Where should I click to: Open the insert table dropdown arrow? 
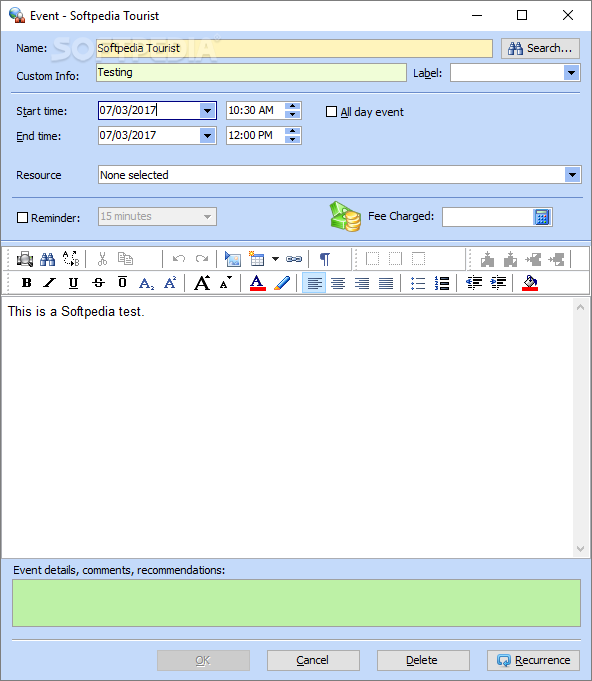(275, 259)
